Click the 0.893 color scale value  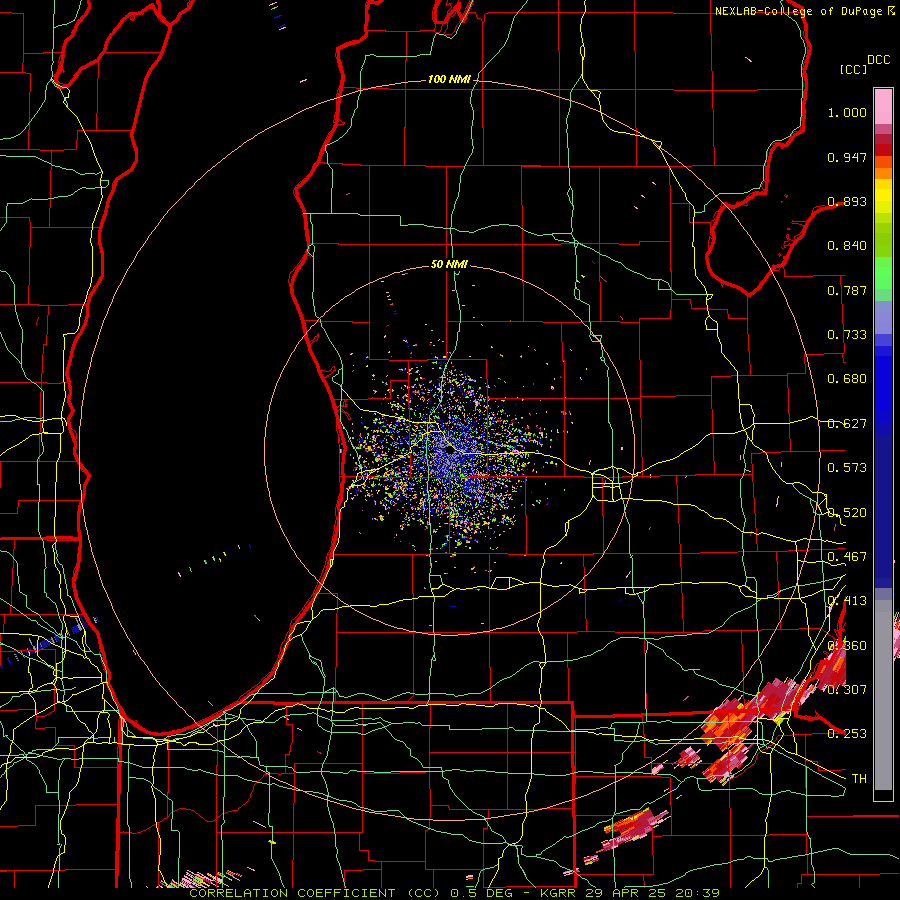click(847, 201)
